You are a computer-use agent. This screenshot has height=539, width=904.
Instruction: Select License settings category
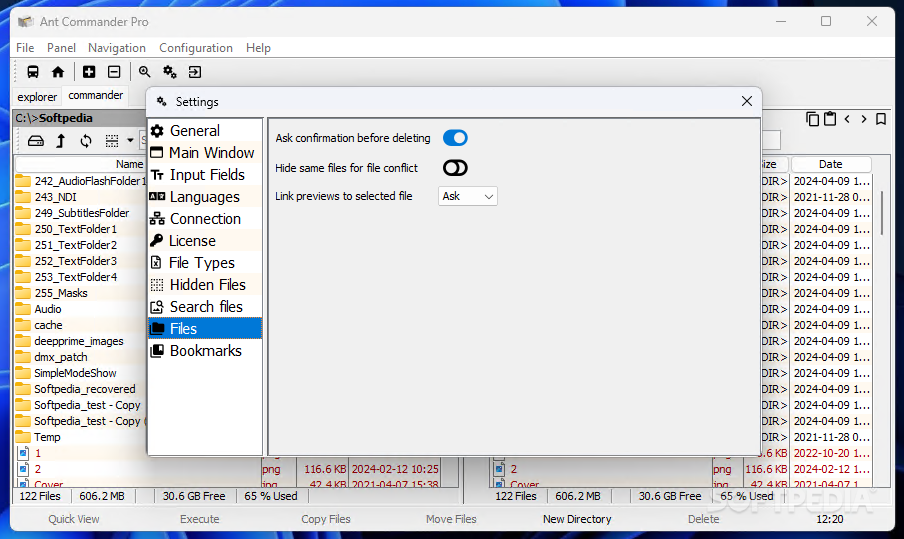pyautogui.click(x=205, y=241)
